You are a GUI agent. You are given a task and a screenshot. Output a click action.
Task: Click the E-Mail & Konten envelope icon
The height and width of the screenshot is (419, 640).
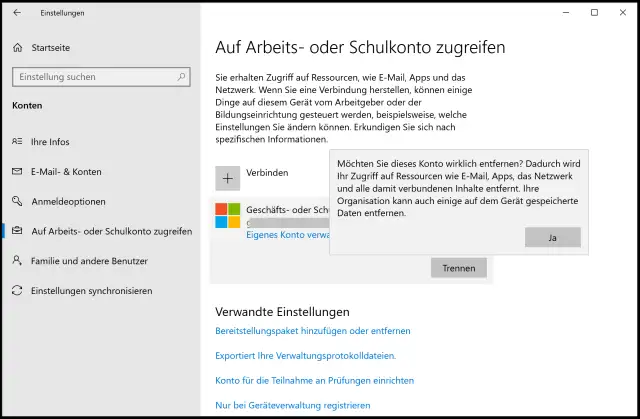[x=17, y=171]
